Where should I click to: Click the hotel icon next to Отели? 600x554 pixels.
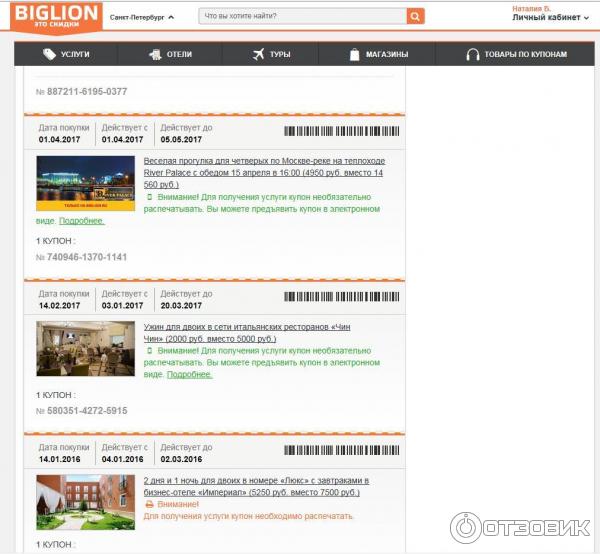click(150, 54)
